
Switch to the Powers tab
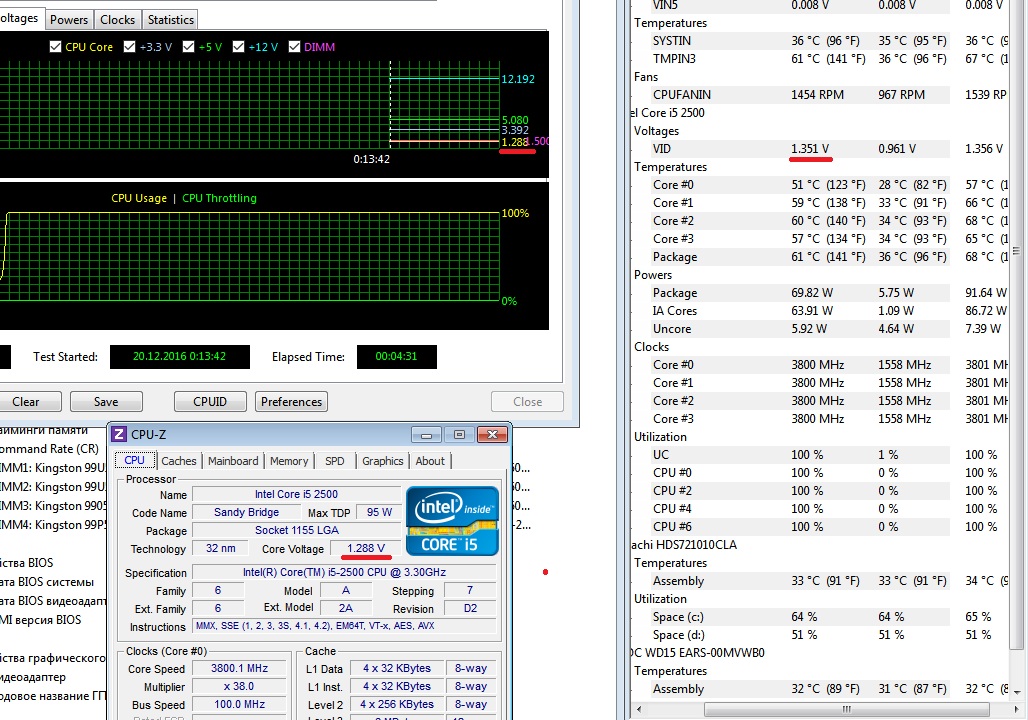pyautogui.click(x=69, y=20)
